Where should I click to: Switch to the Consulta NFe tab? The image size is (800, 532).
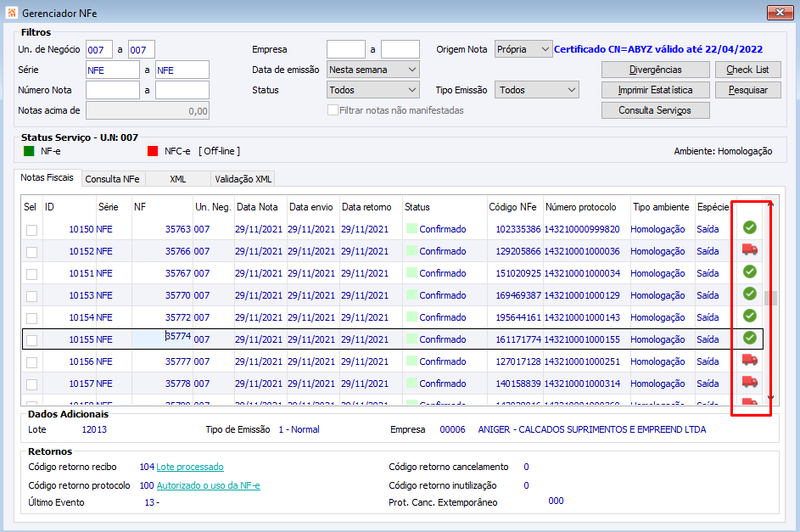112,179
